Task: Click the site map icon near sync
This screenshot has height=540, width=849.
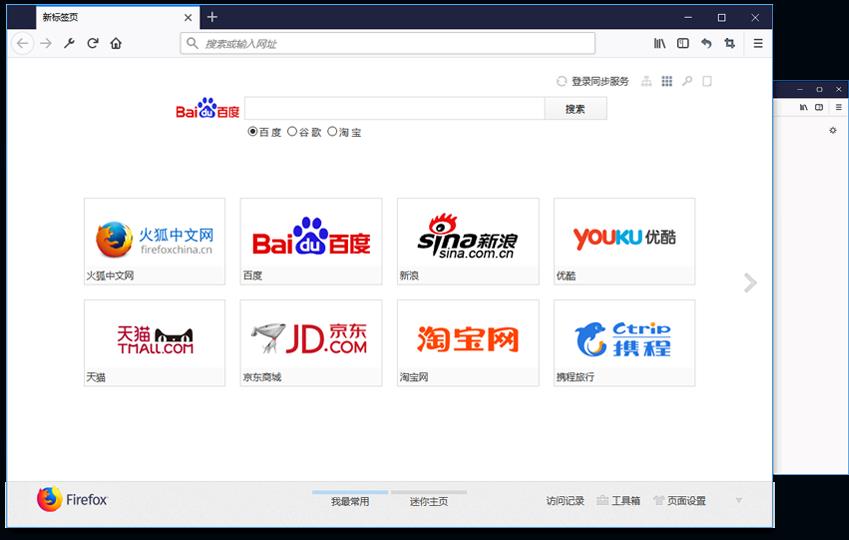Action: click(x=646, y=81)
